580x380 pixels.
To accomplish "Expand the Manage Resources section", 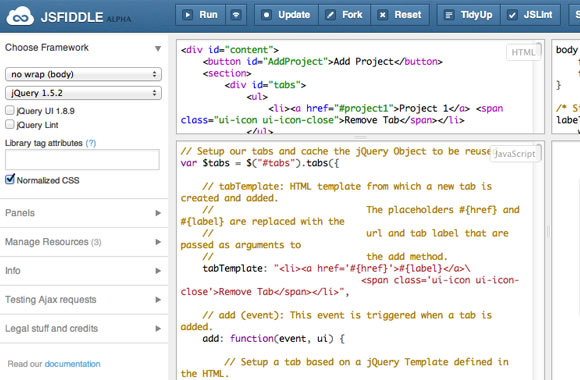I will coord(84,242).
